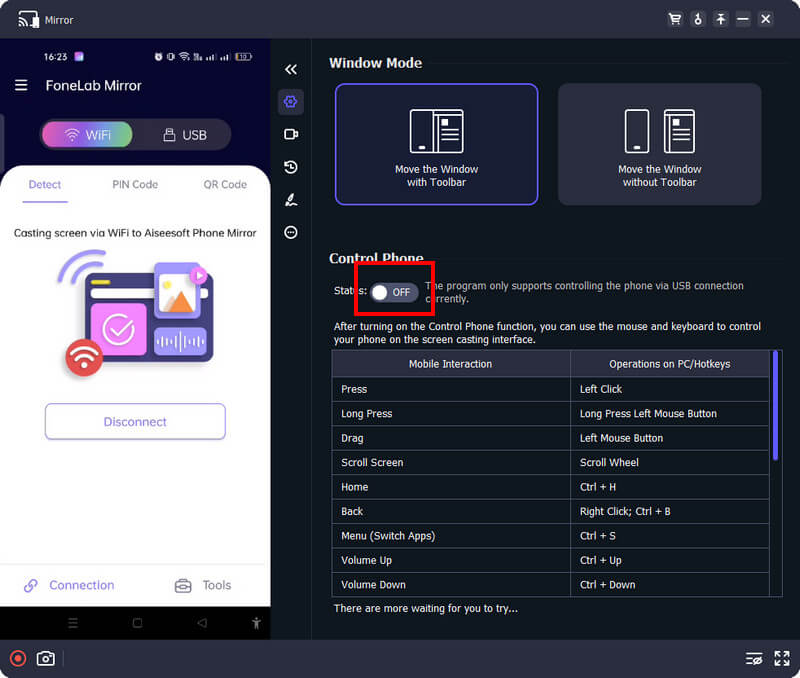Toggle the Control Phone status switch
The width and height of the screenshot is (800, 678).
click(x=394, y=292)
